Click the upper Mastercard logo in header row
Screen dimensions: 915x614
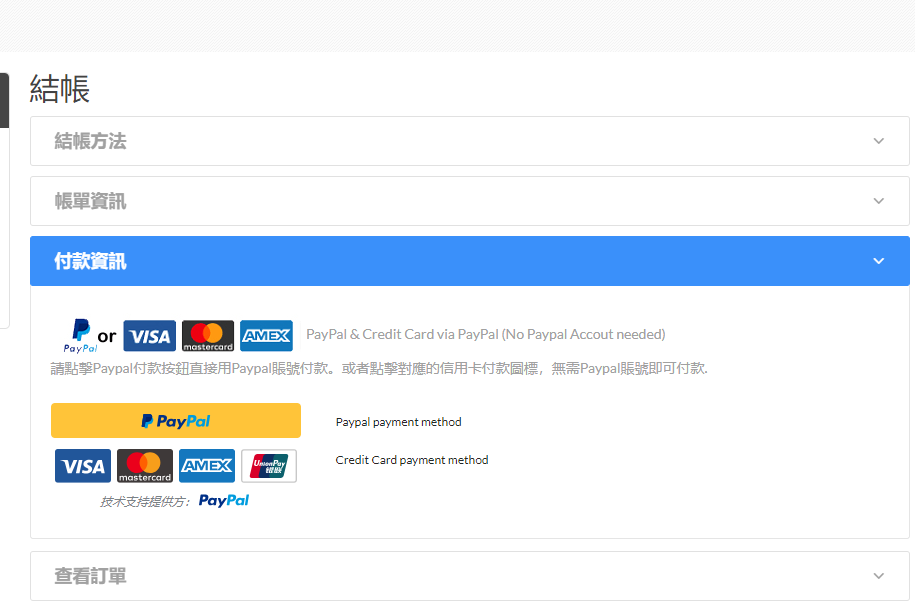pos(208,336)
